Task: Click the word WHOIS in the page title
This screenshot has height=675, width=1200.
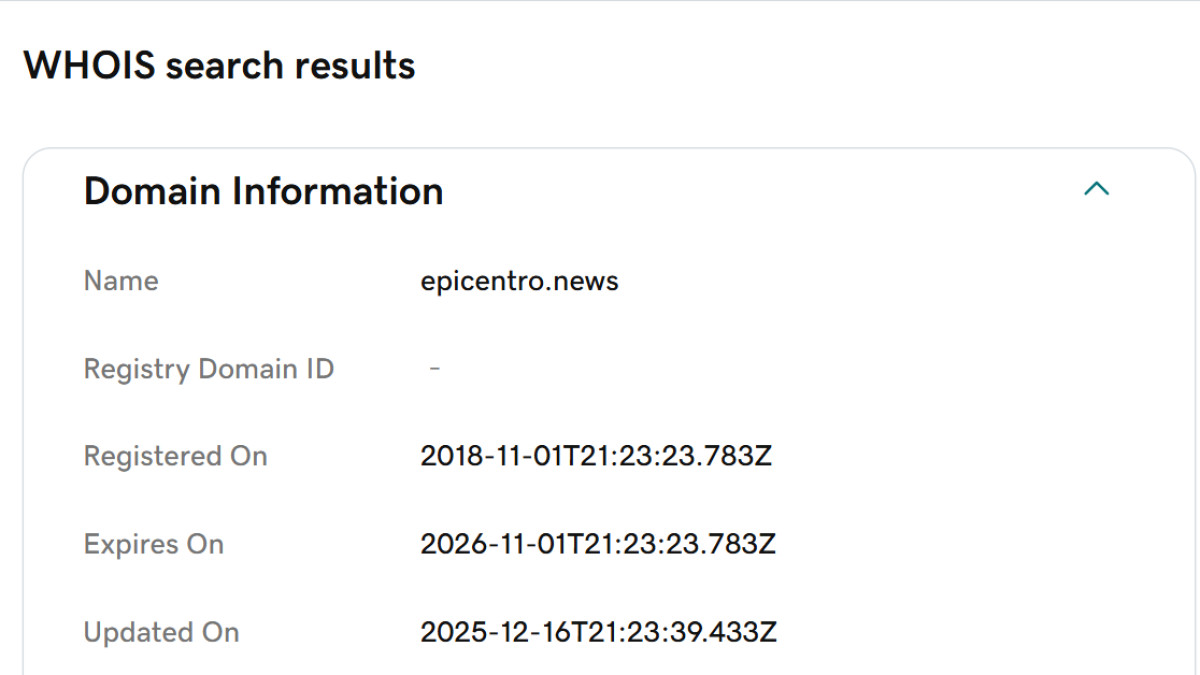Action: click(88, 66)
